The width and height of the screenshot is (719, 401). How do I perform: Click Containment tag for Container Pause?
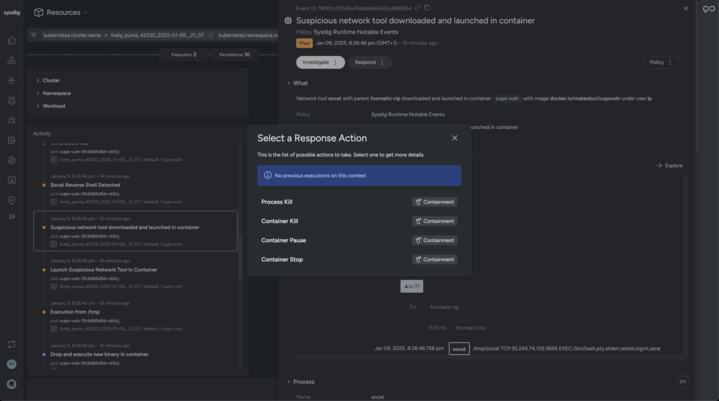434,241
